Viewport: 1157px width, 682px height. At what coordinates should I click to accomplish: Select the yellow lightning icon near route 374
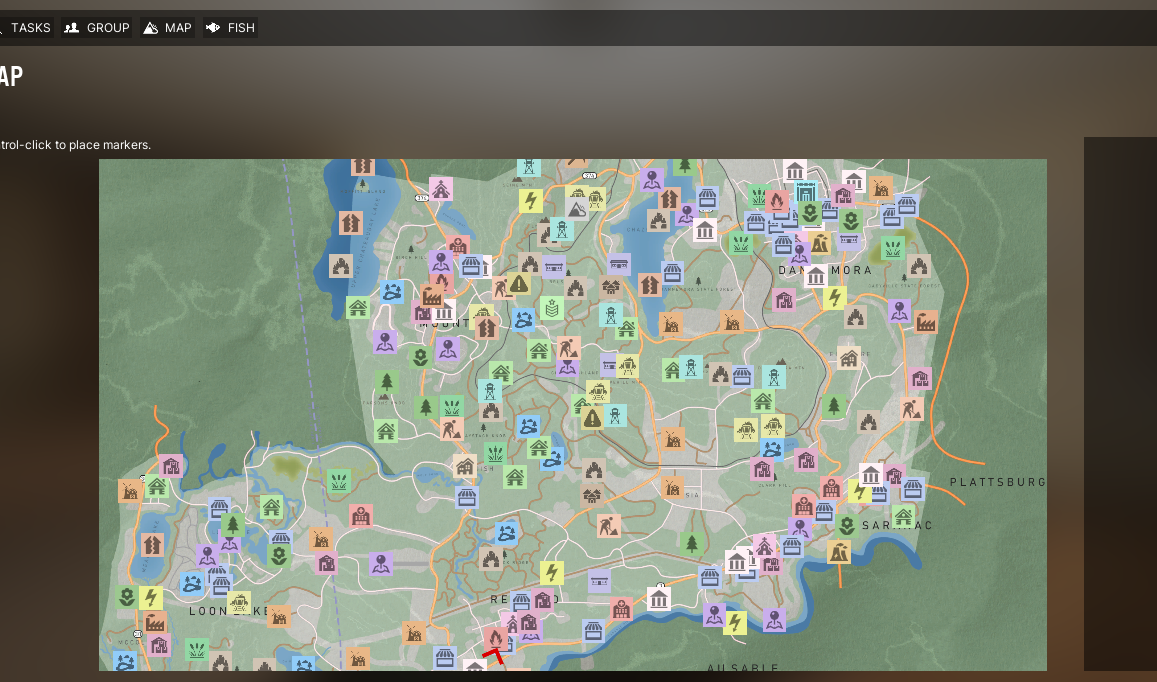(x=531, y=200)
